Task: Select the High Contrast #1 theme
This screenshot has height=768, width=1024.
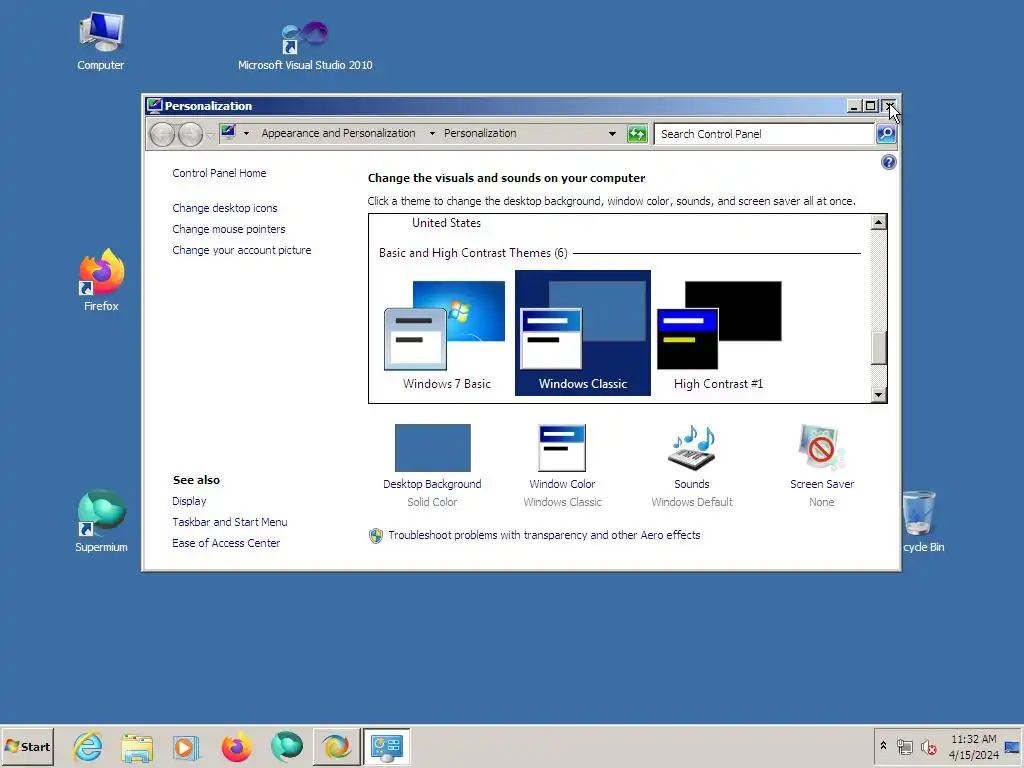Action: pyautogui.click(x=718, y=333)
